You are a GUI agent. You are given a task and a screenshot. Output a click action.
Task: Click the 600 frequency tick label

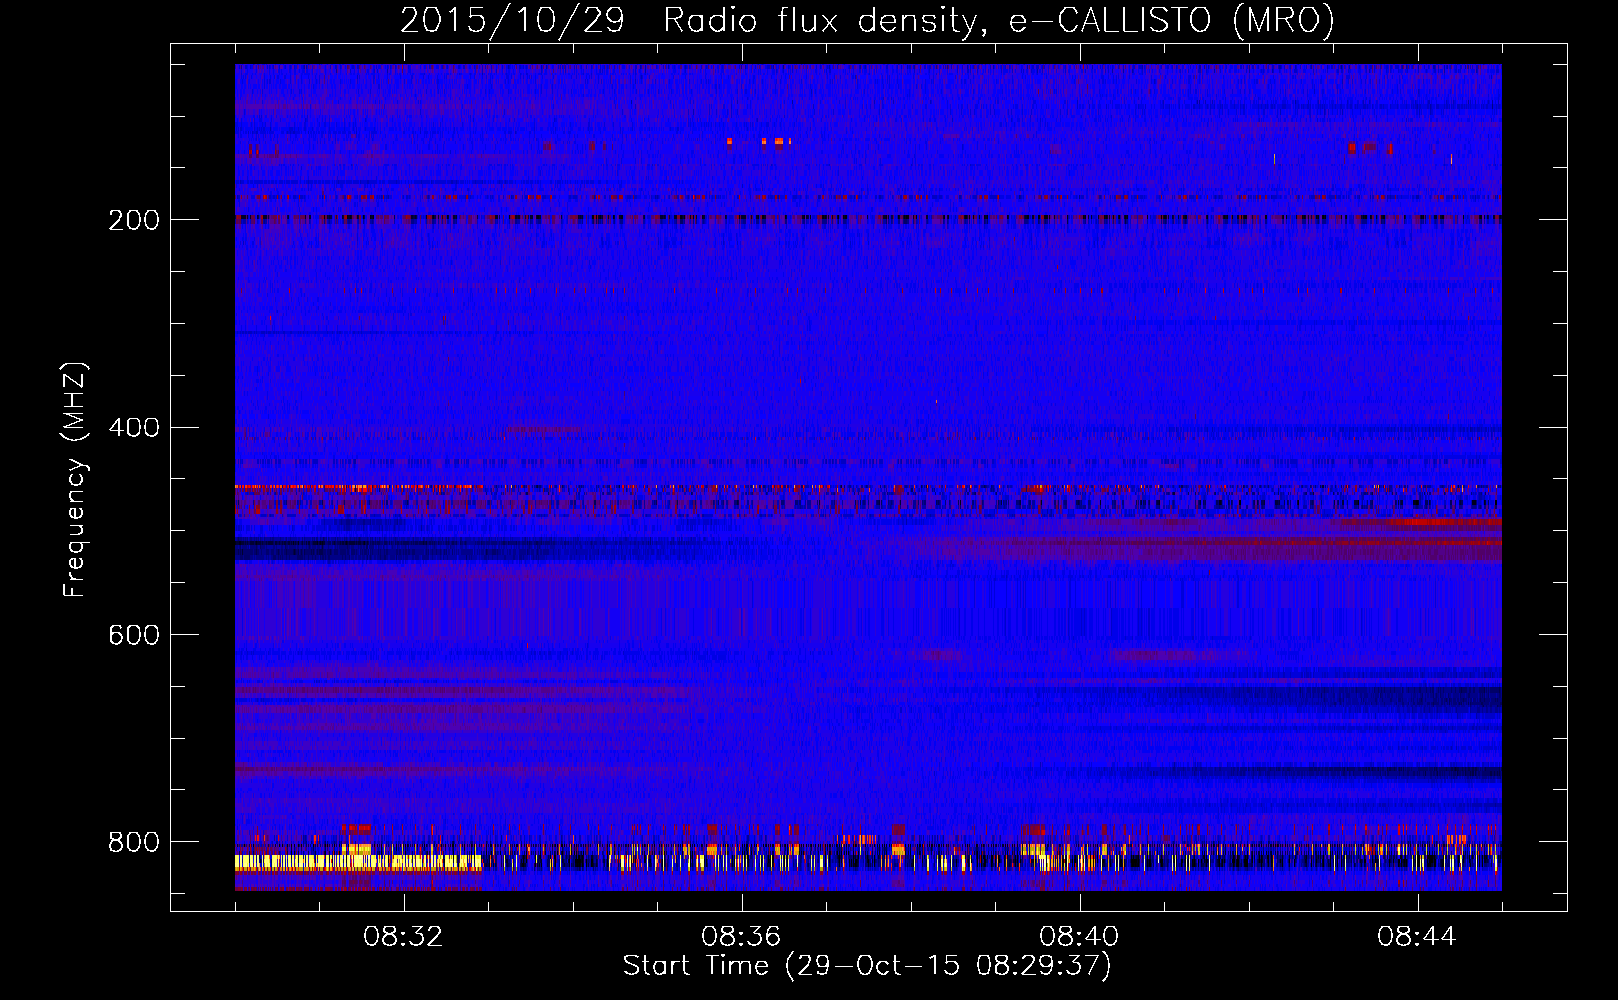(x=134, y=636)
